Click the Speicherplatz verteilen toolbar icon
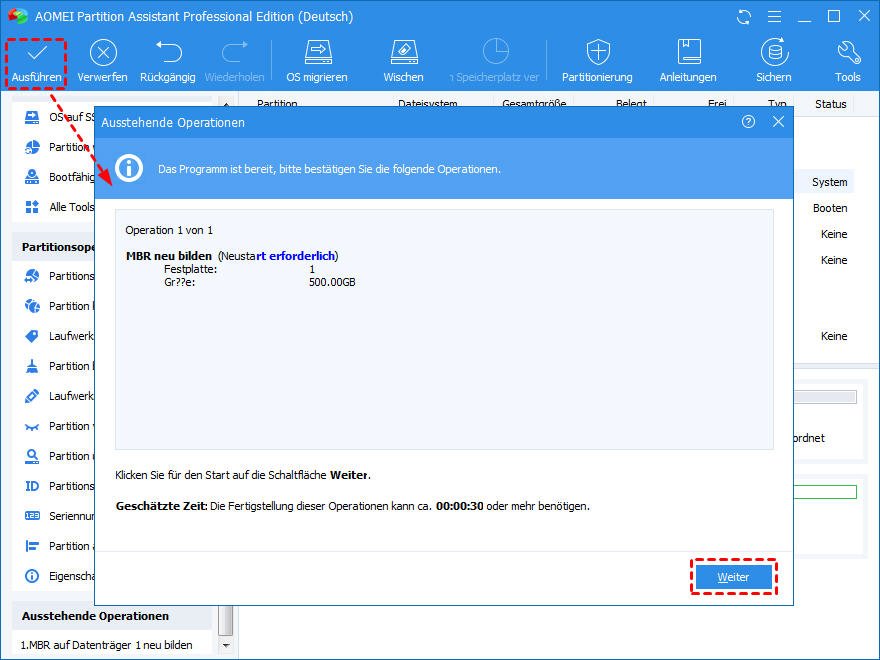 [496, 52]
